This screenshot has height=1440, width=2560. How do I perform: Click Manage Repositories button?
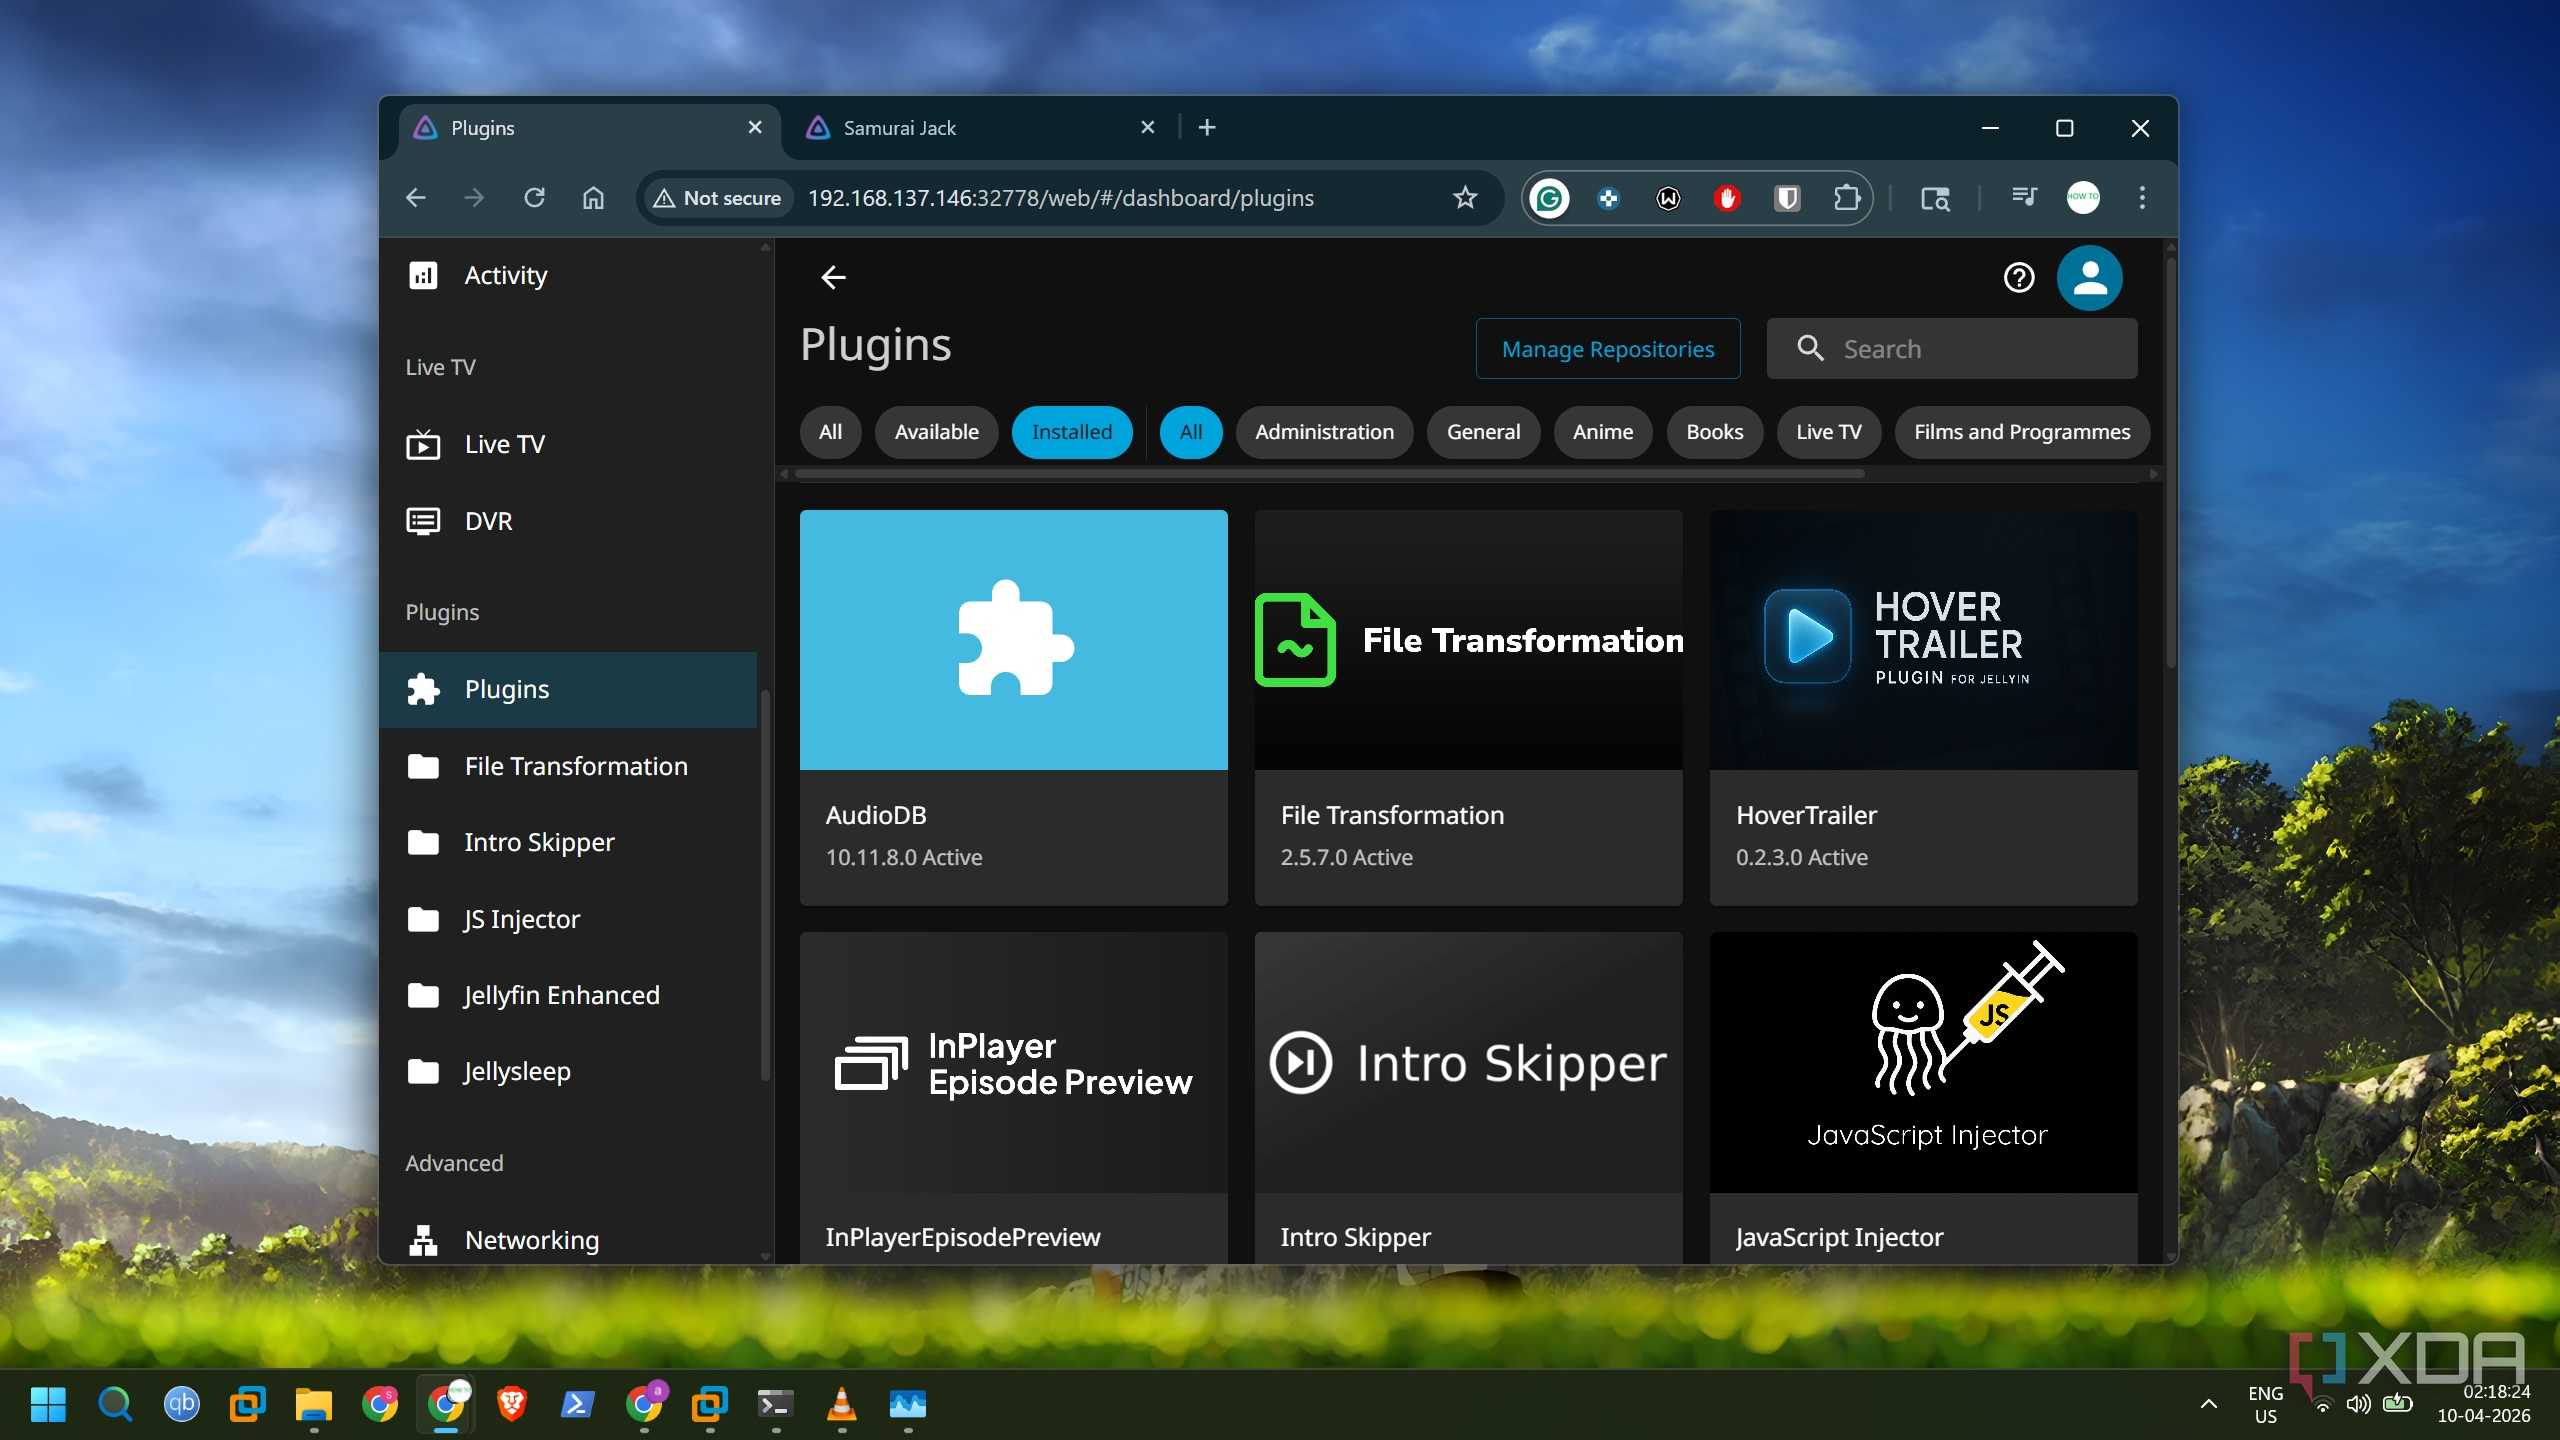pyautogui.click(x=1607, y=349)
